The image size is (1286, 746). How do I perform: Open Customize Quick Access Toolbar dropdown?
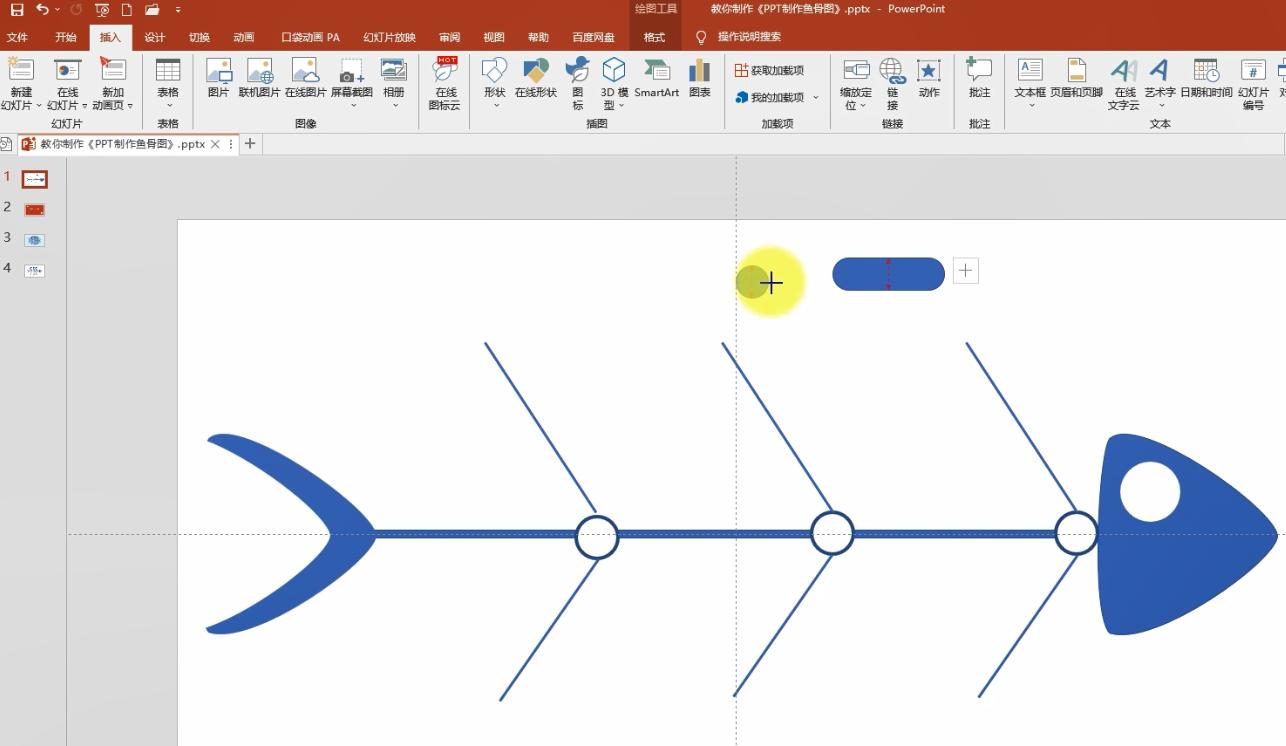click(178, 10)
